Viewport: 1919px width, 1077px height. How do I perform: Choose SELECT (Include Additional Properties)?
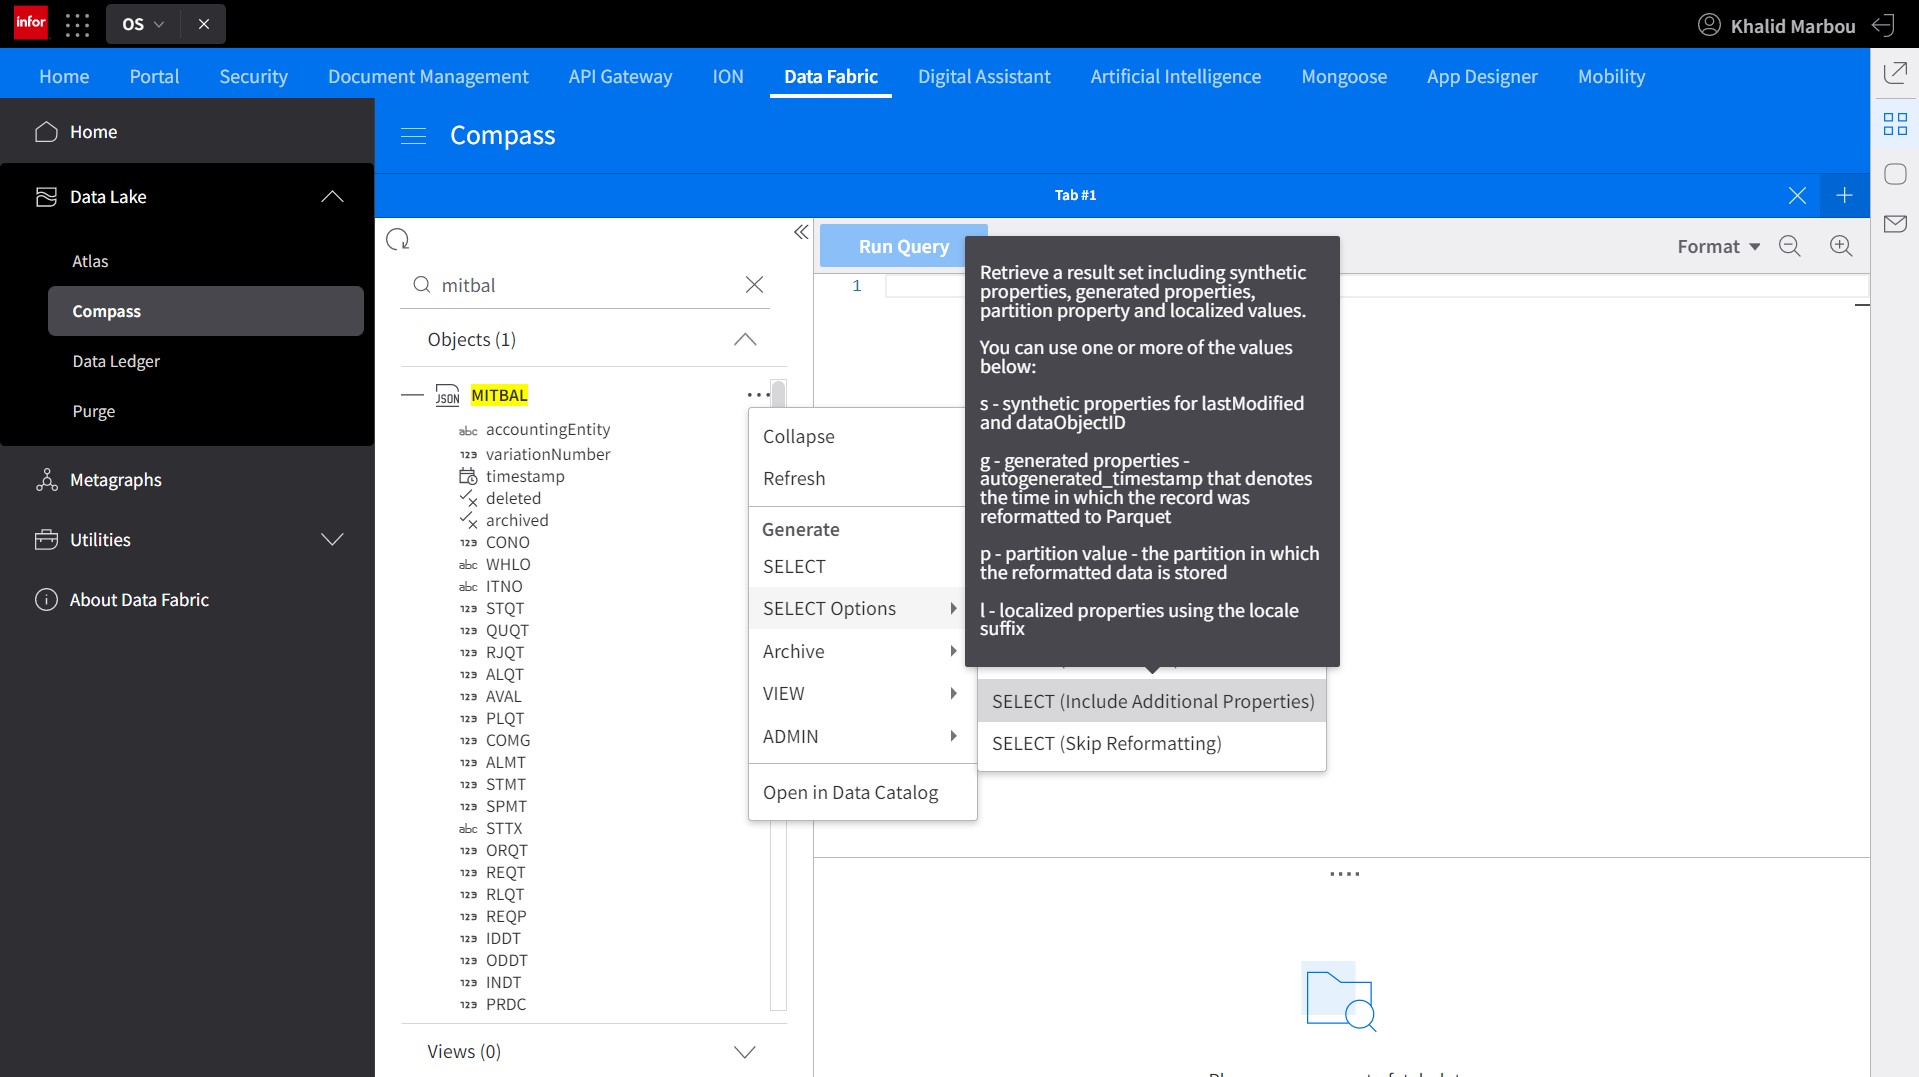(x=1152, y=701)
